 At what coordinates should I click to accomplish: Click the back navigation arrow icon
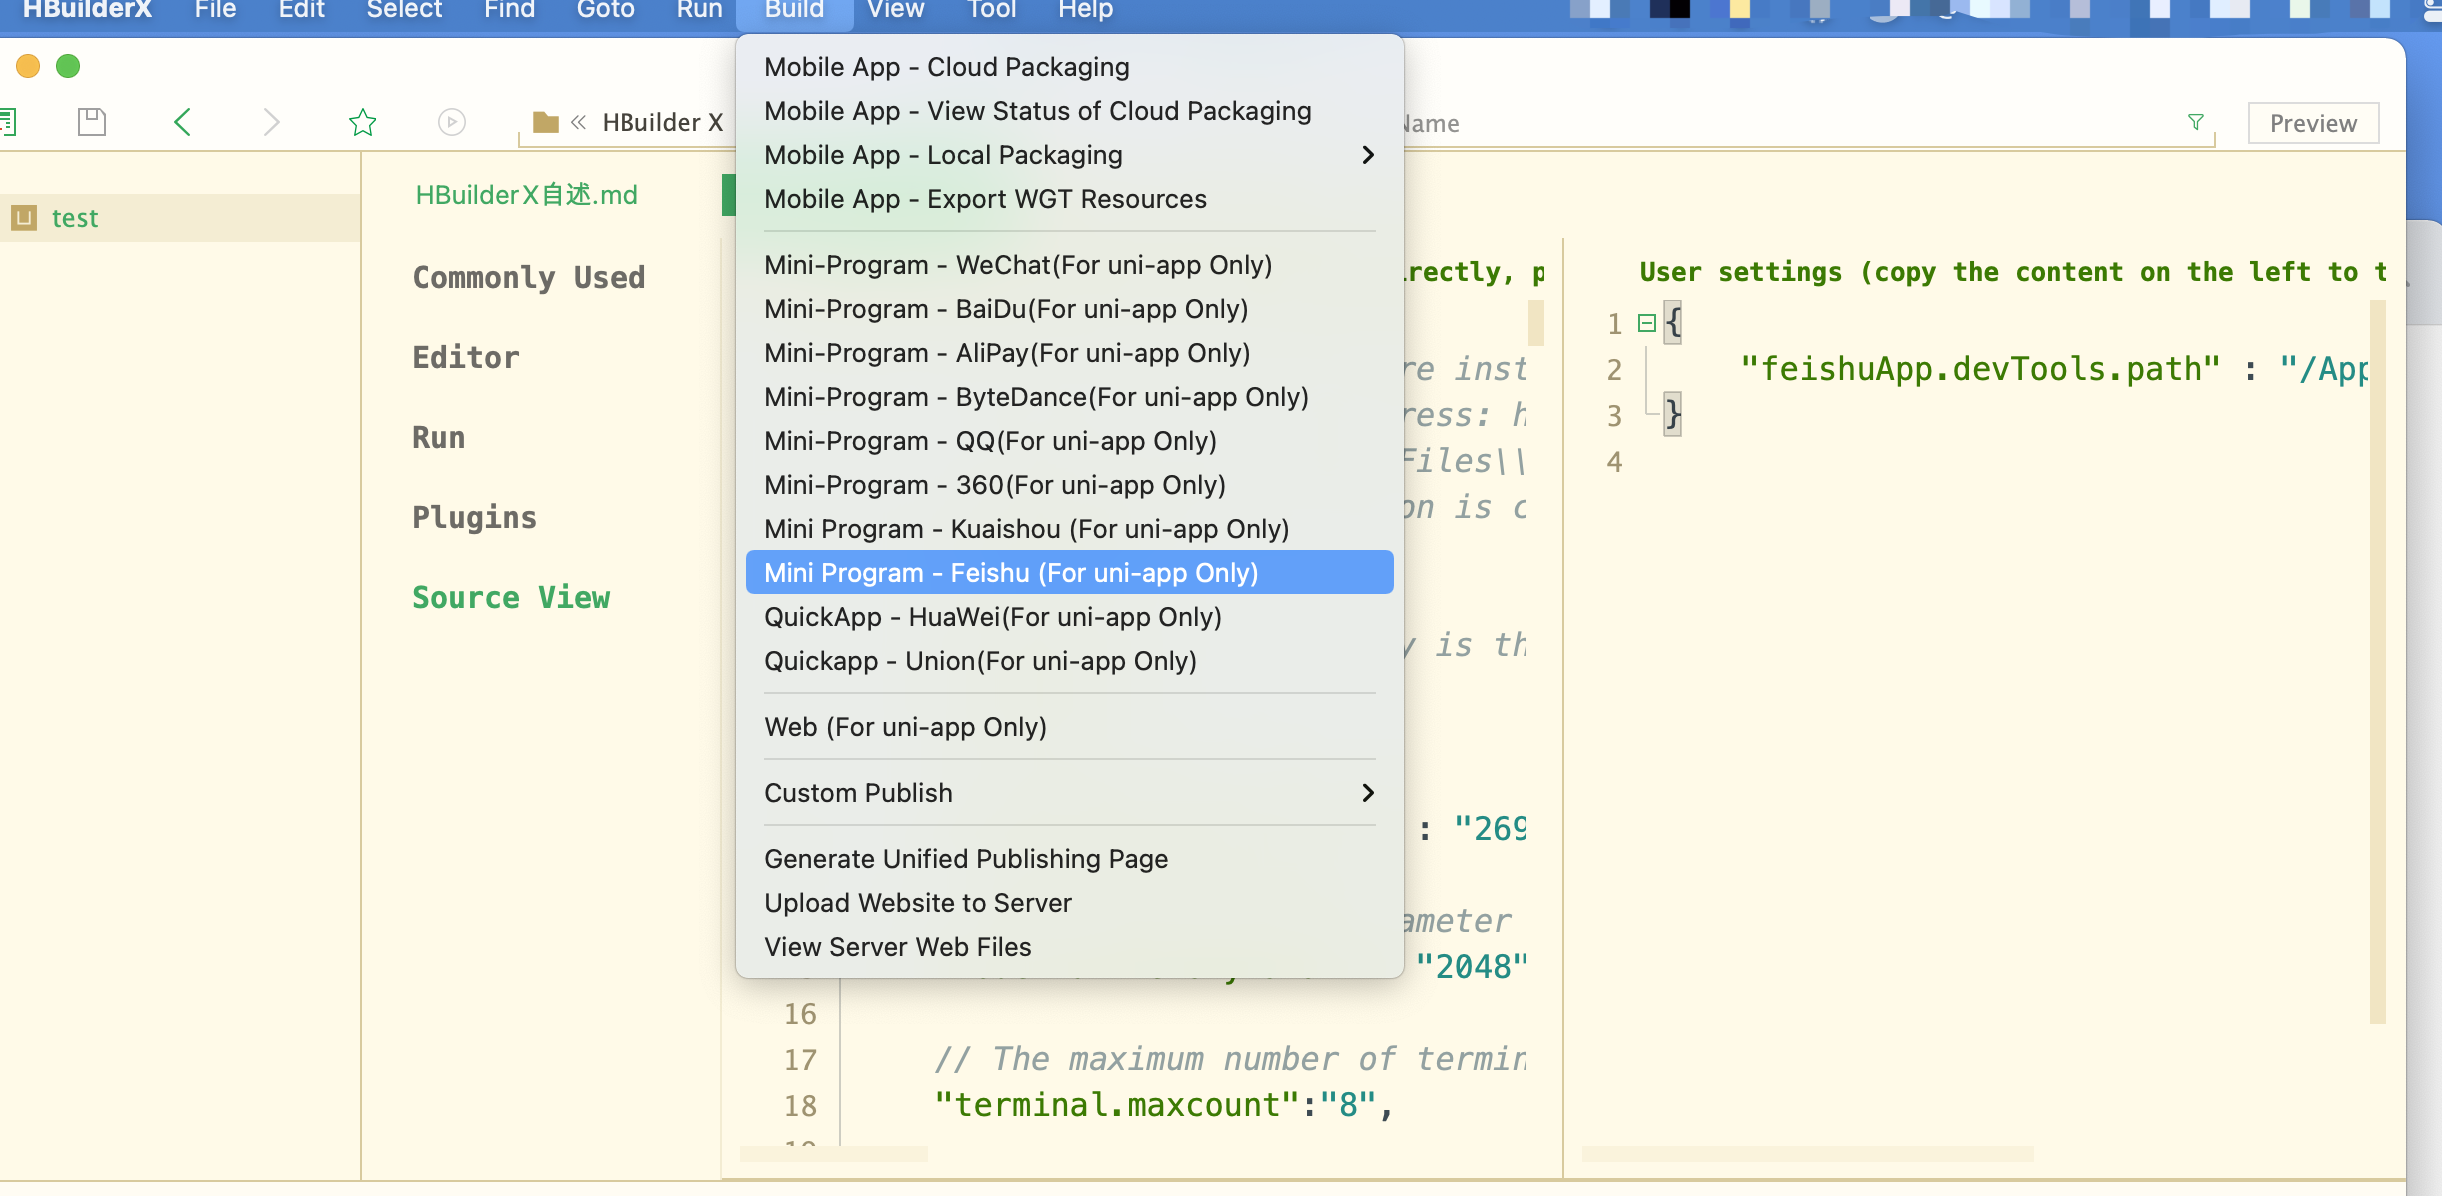182,122
